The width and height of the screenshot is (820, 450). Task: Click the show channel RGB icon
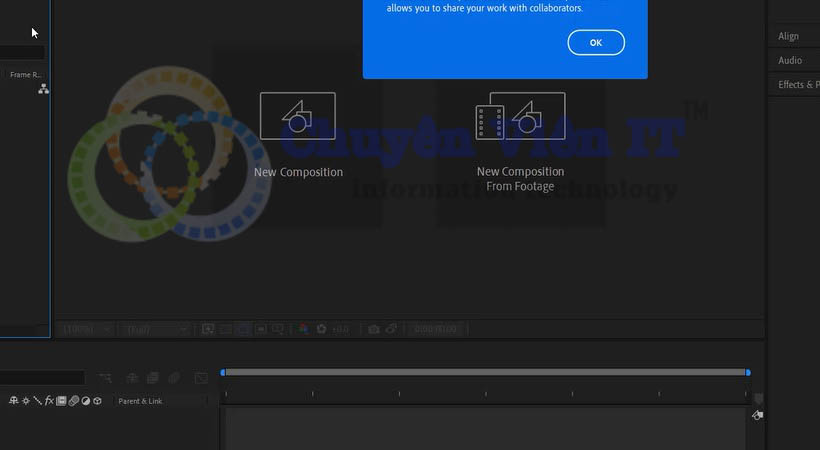pyautogui.click(x=304, y=329)
